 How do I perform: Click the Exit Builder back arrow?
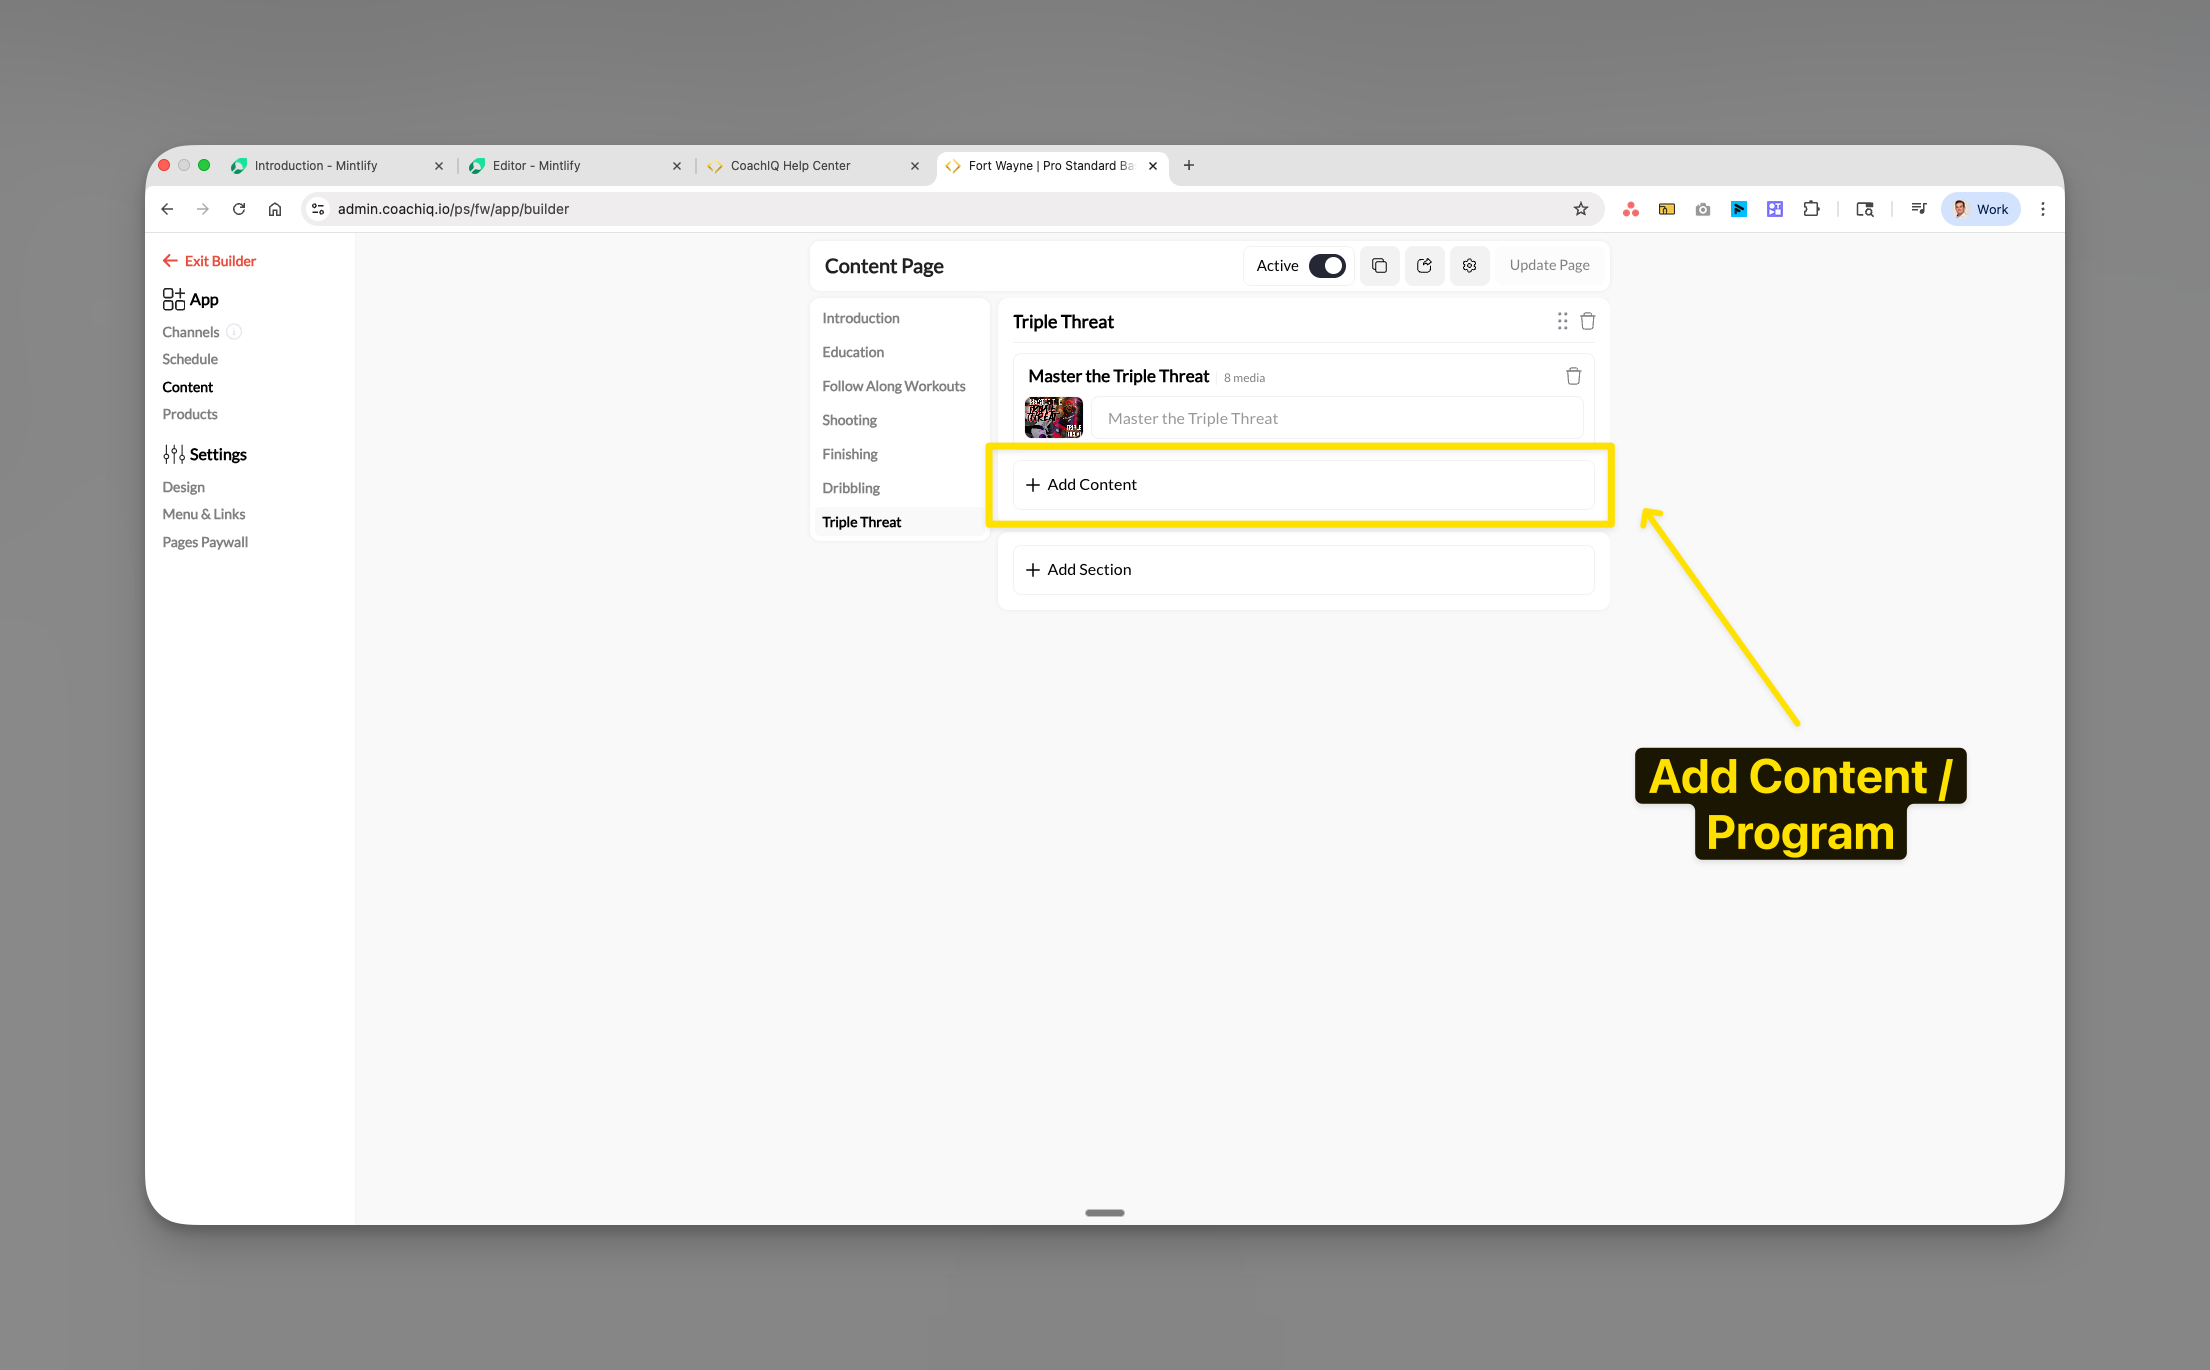170,260
